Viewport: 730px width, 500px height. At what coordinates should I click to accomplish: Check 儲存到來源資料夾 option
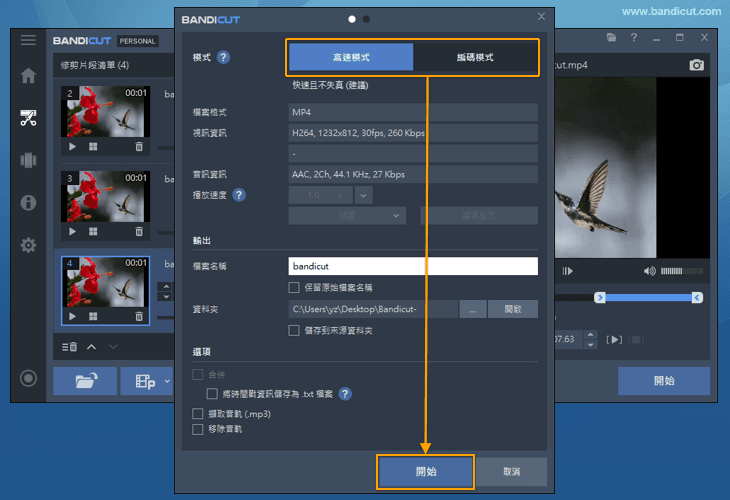point(294,330)
